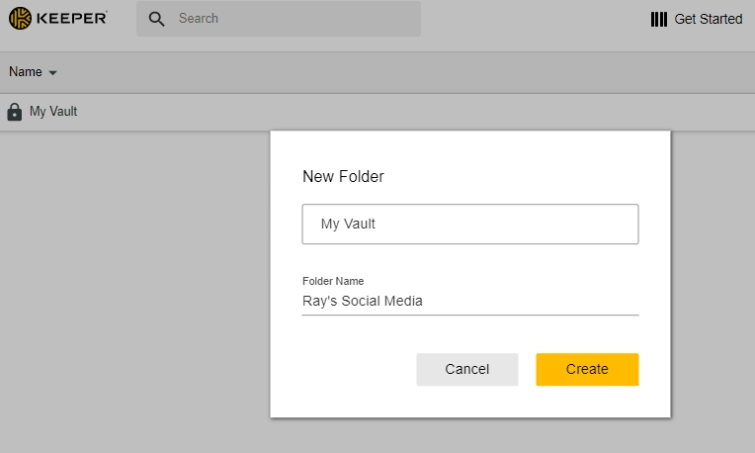Click empty space in the top header bar
The height and width of the screenshot is (453, 755).
[530, 19]
